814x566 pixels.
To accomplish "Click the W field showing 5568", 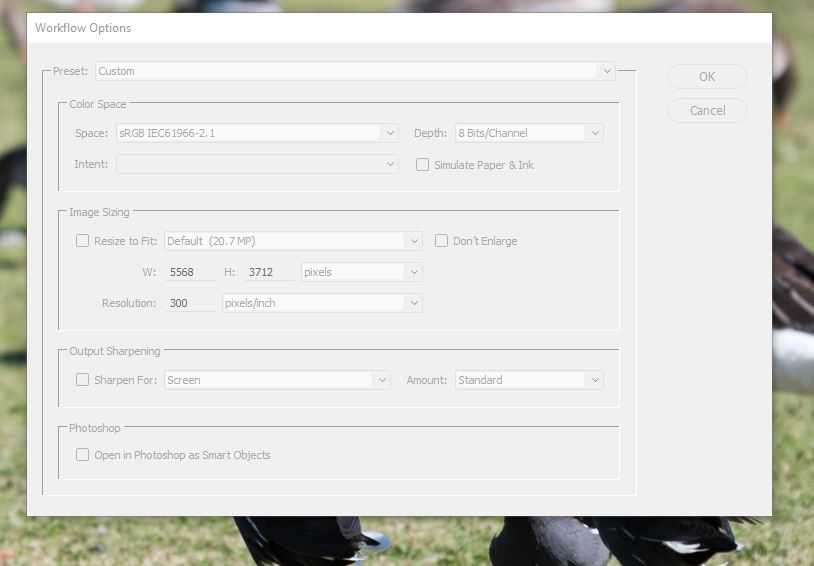I will coord(191,272).
